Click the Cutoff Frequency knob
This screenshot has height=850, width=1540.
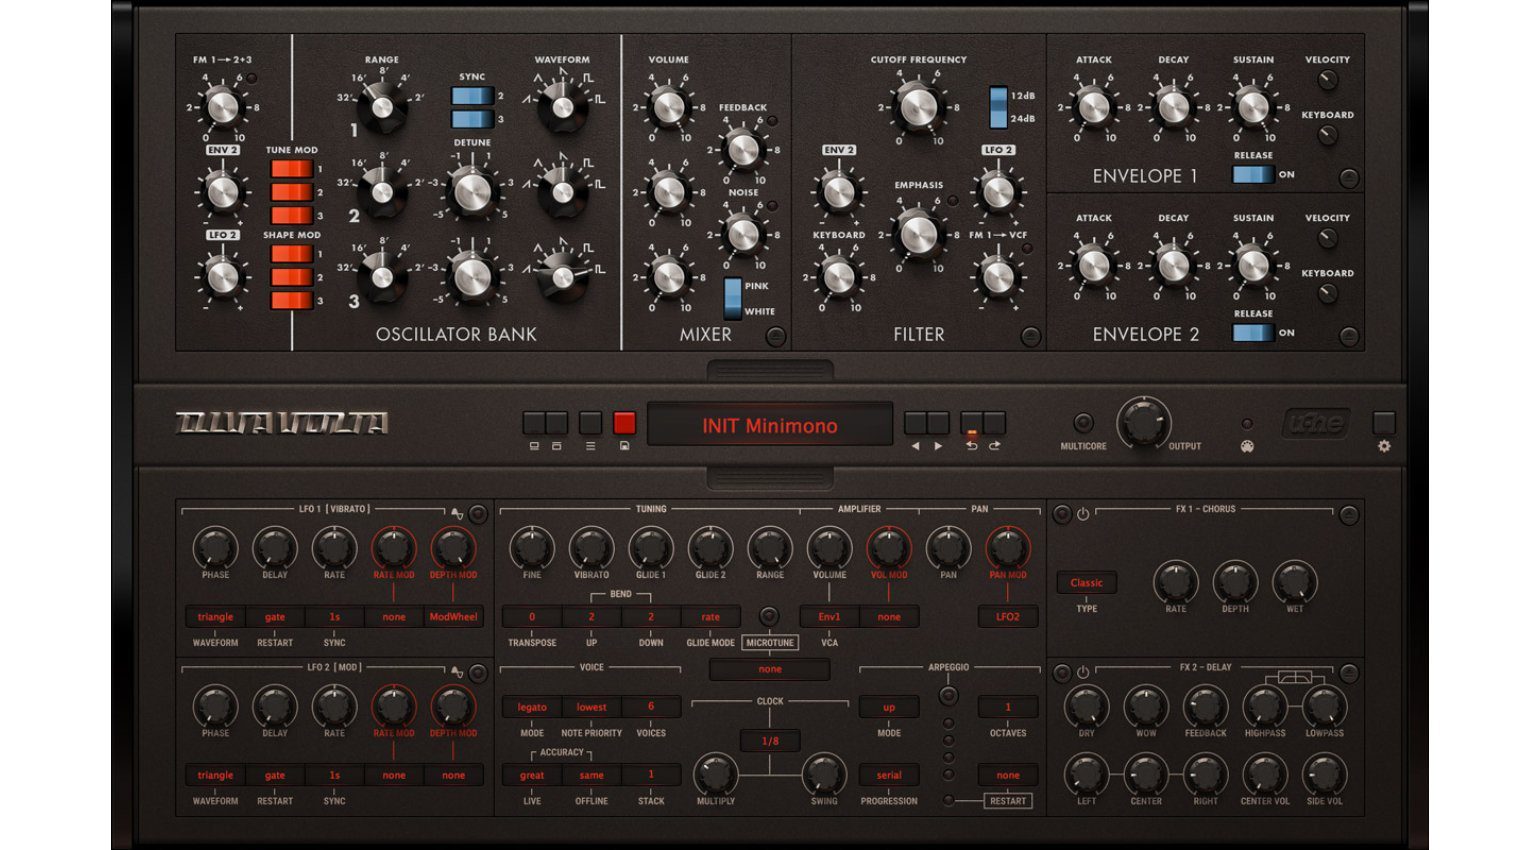pyautogui.click(x=918, y=107)
